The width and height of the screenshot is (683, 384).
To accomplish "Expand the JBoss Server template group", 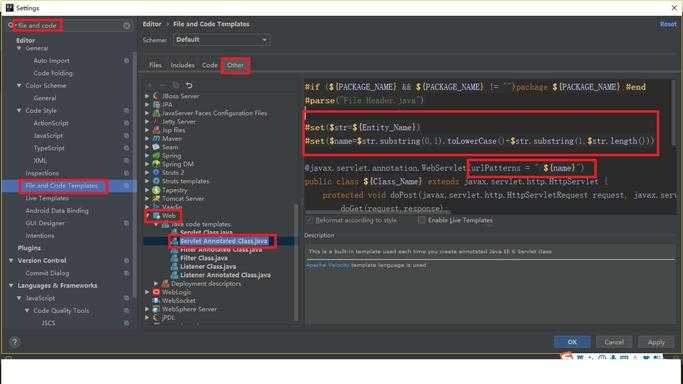I will [x=147, y=96].
